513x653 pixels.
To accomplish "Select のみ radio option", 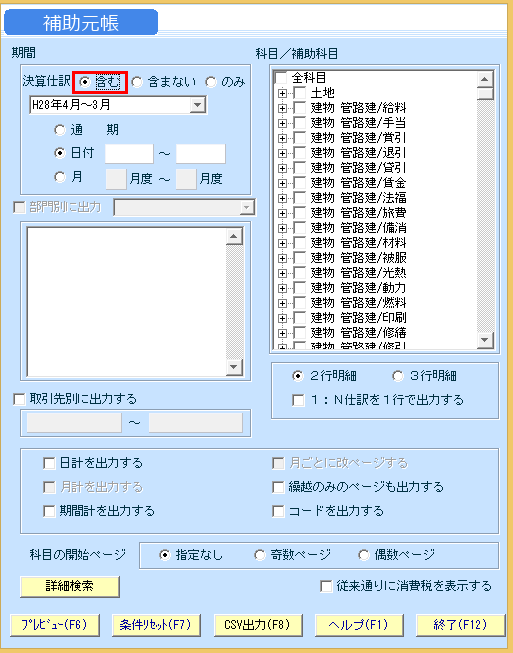I will click(211, 82).
